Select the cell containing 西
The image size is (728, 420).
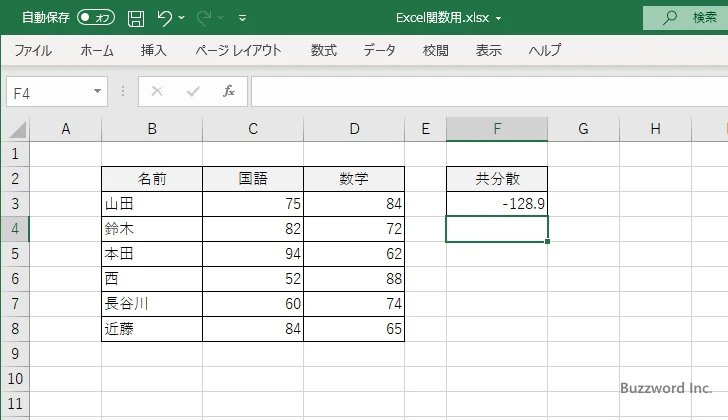point(152,279)
